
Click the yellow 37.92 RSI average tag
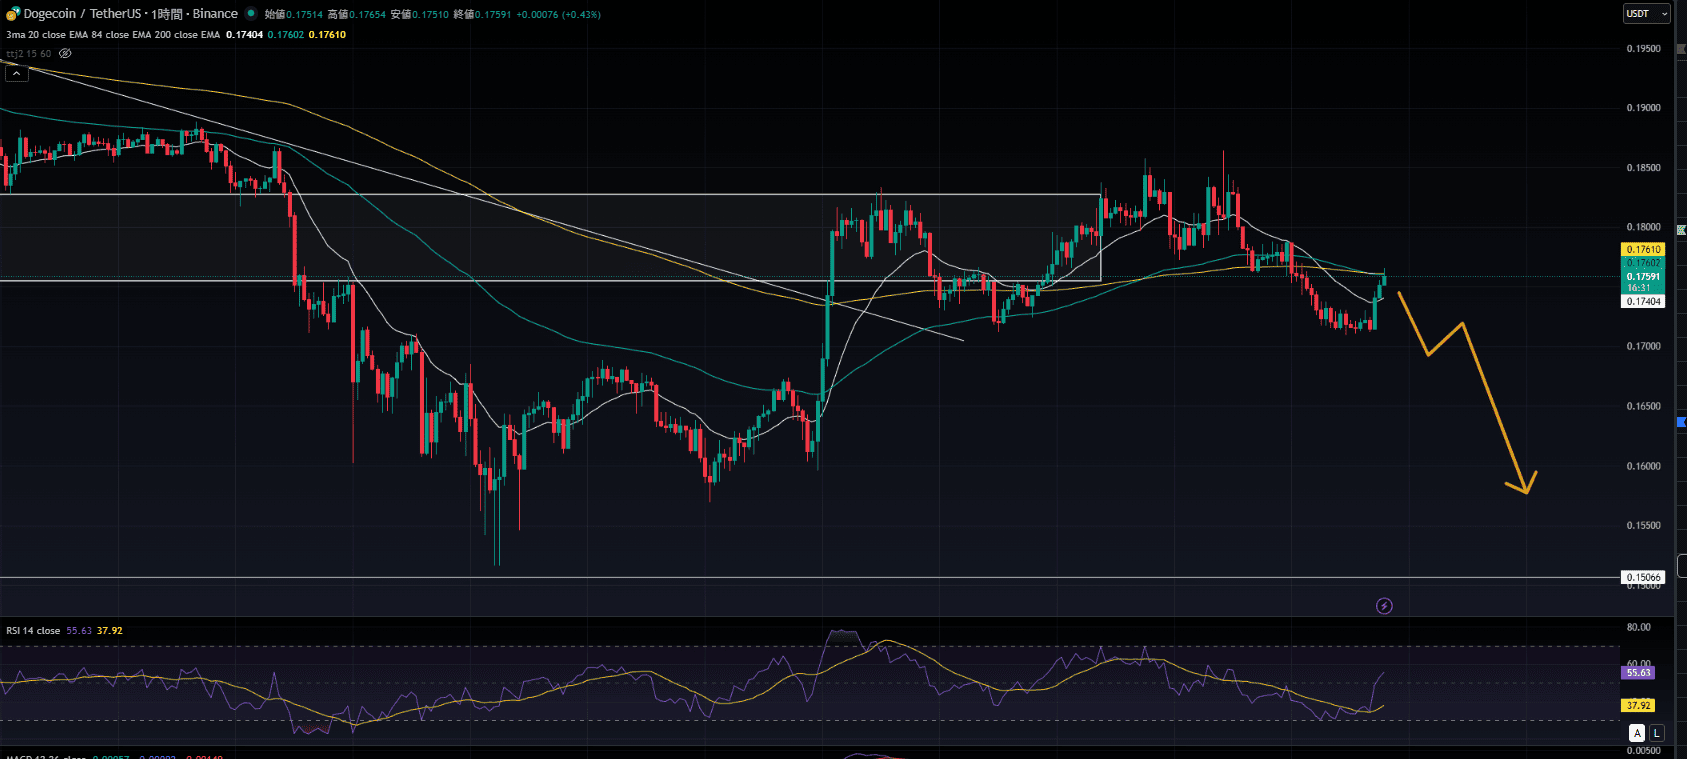1638,705
